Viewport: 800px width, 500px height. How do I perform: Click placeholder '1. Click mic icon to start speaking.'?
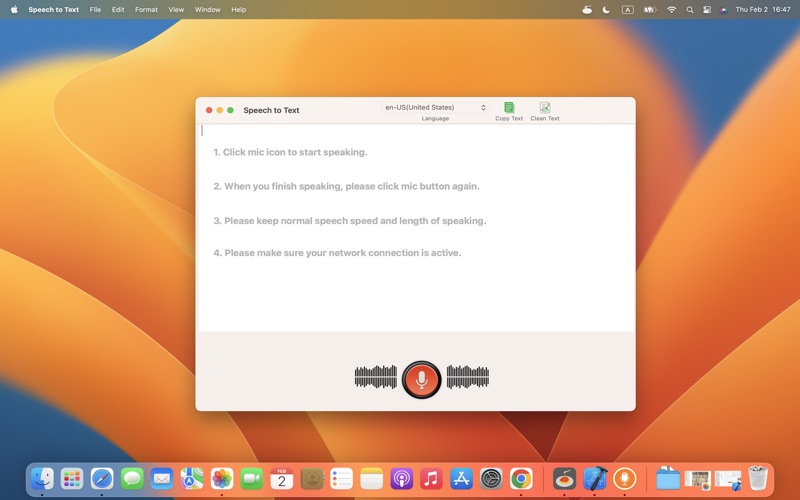pos(290,152)
